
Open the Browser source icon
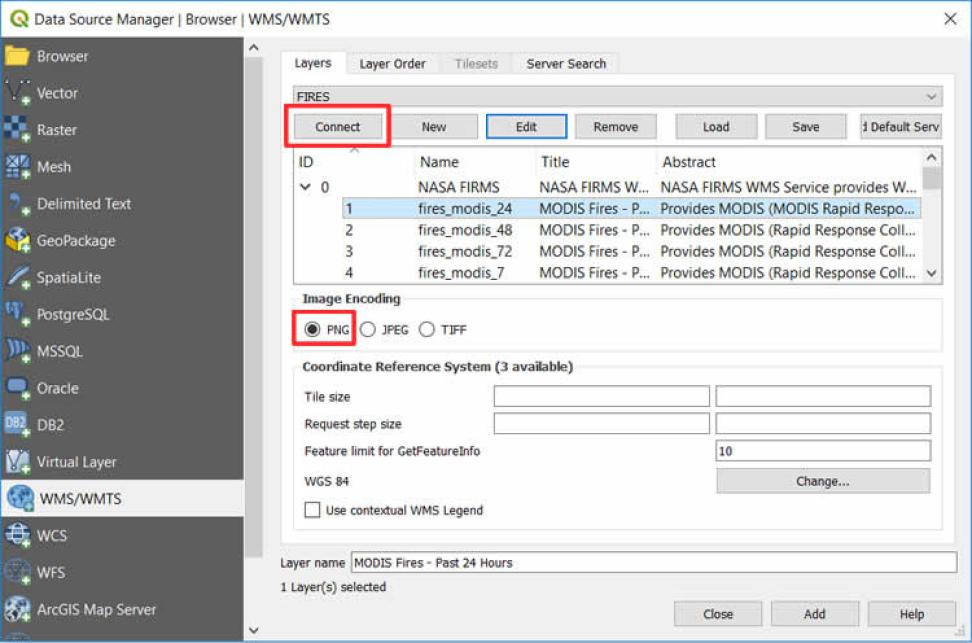[17, 56]
